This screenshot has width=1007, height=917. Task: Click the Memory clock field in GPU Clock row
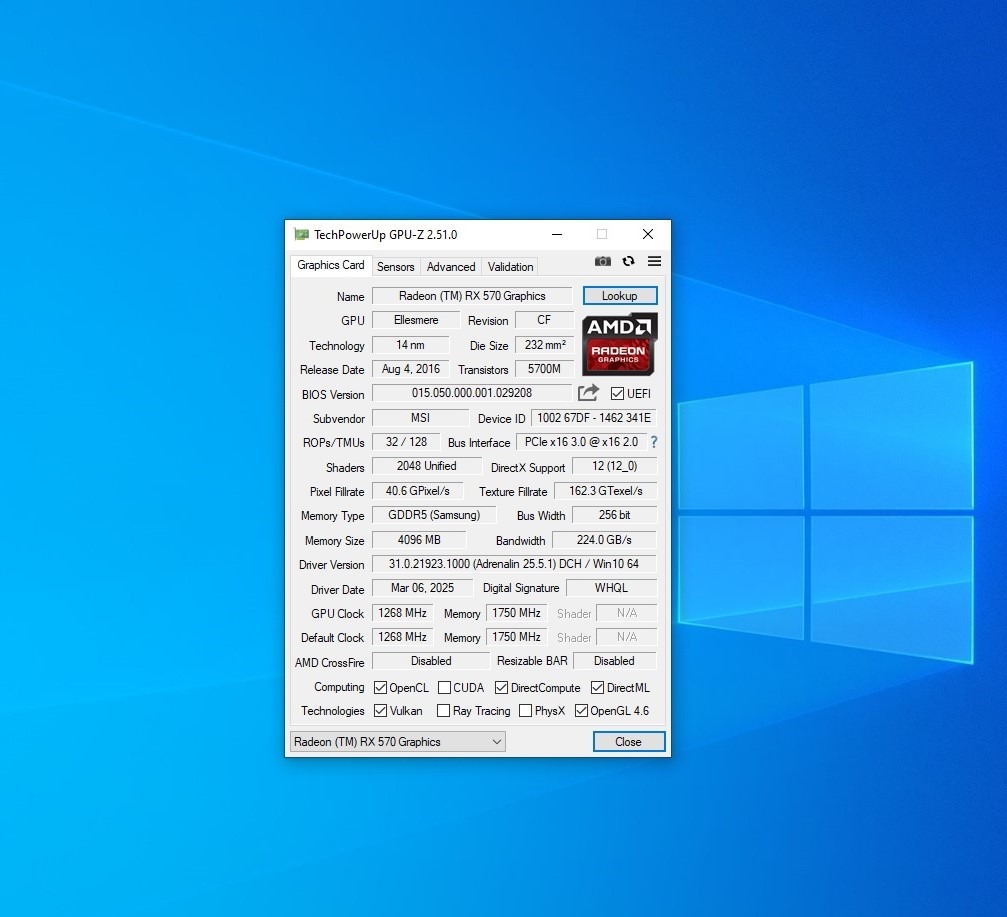click(516, 613)
